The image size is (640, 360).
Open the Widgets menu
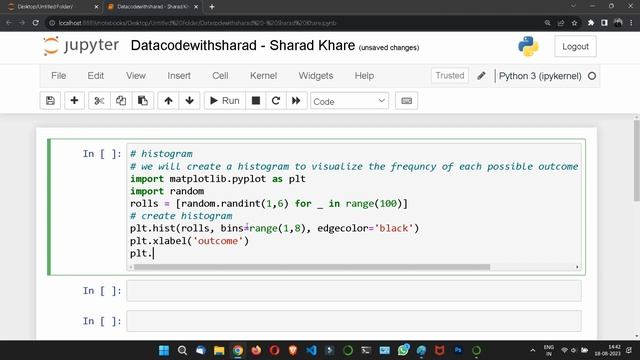(x=316, y=76)
